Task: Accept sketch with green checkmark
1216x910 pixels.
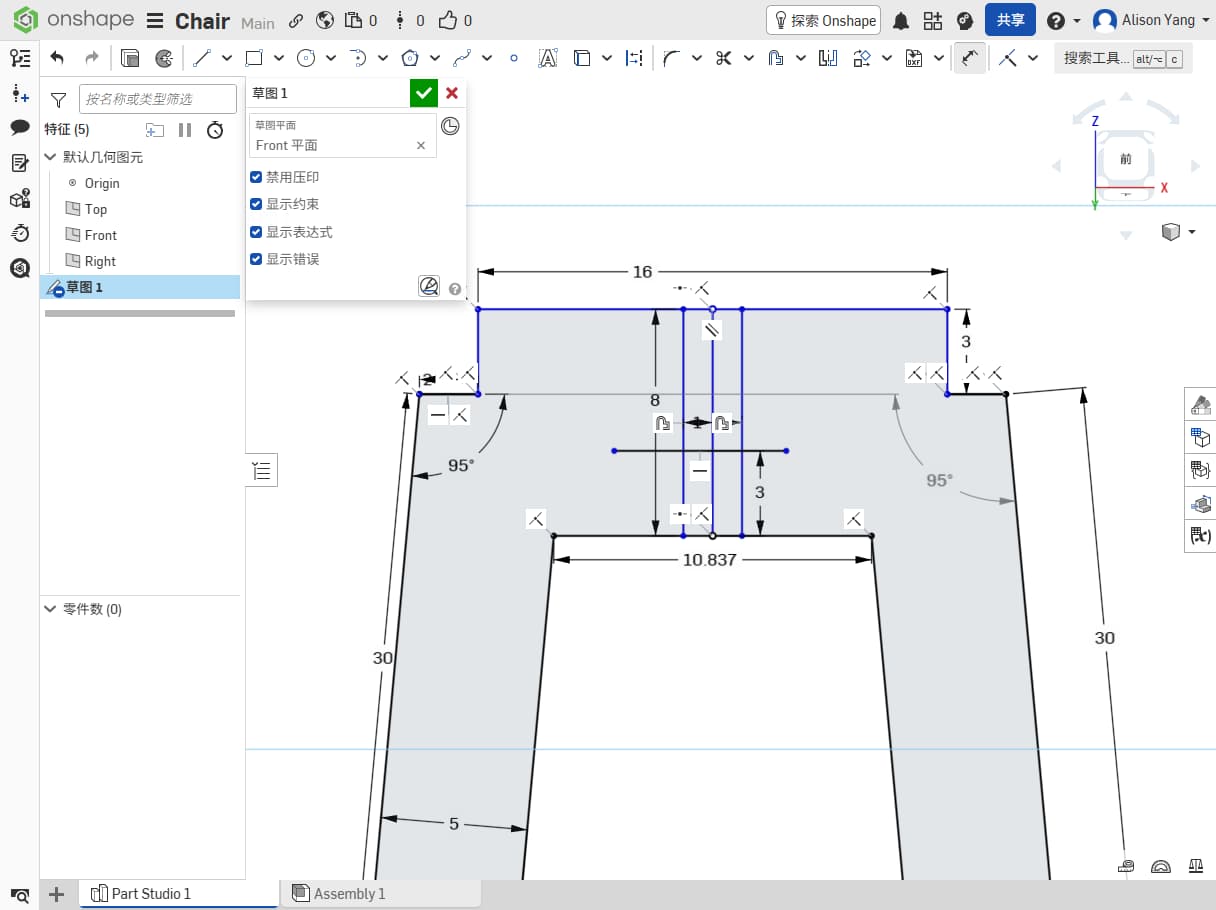Action: click(424, 93)
